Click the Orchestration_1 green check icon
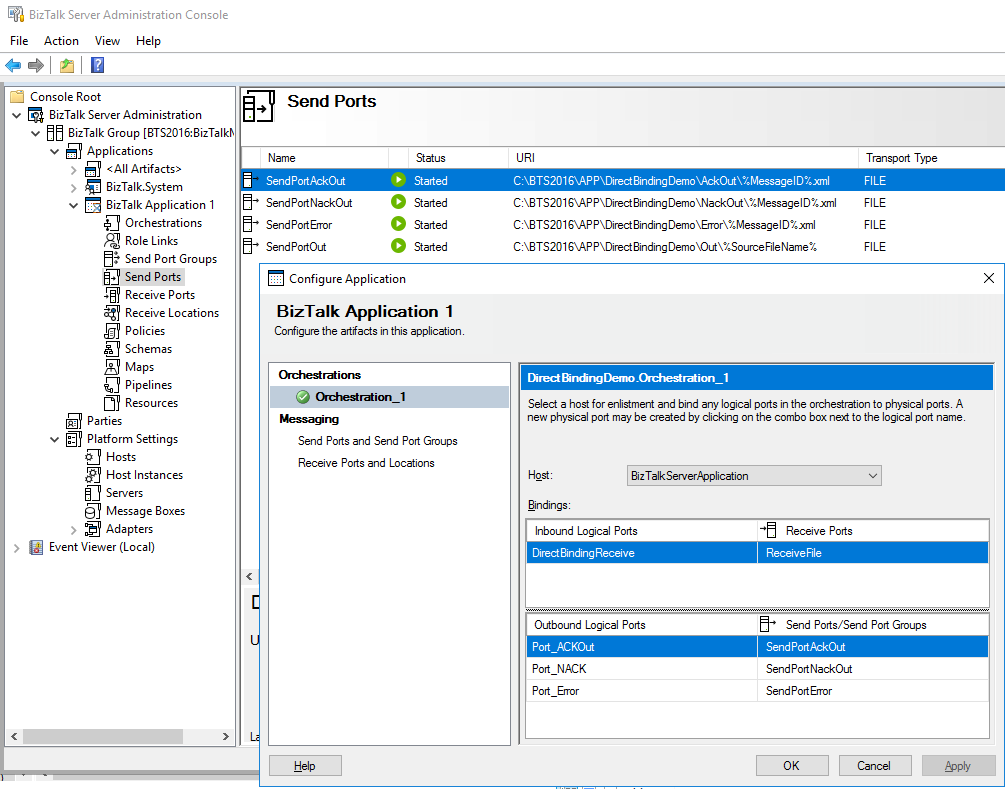The height and width of the screenshot is (789, 1005). [x=303, y=397]
